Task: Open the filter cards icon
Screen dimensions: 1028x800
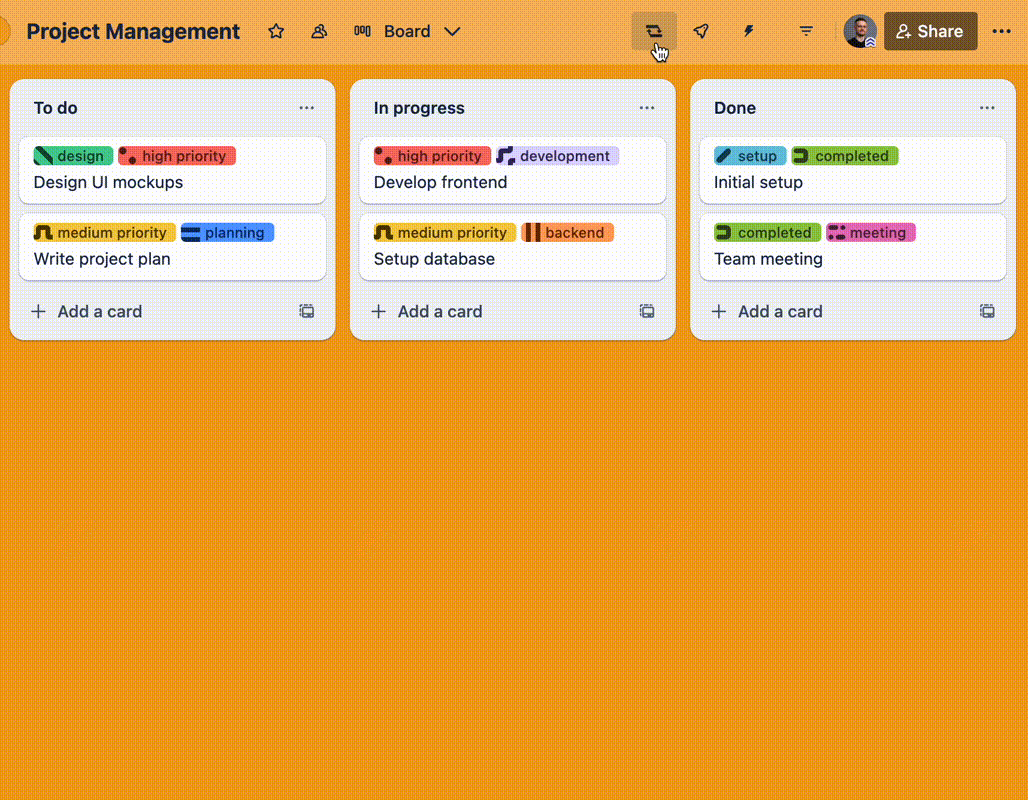Action: point(806,31)
